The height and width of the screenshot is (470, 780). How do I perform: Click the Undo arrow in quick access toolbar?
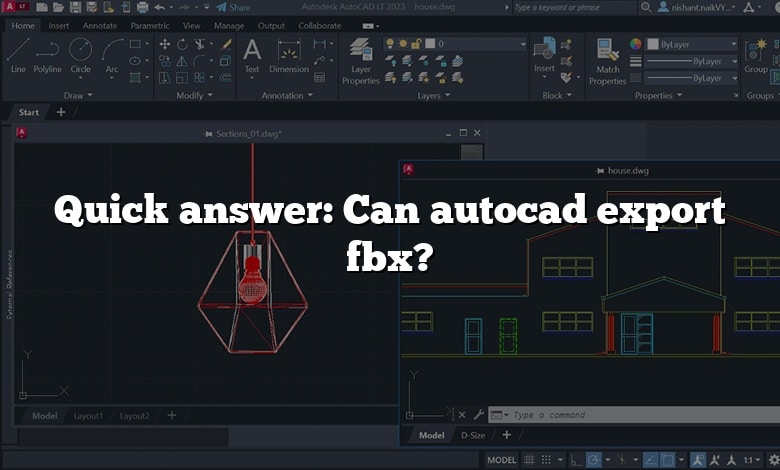pyautogui.click(x=160, y=7)
